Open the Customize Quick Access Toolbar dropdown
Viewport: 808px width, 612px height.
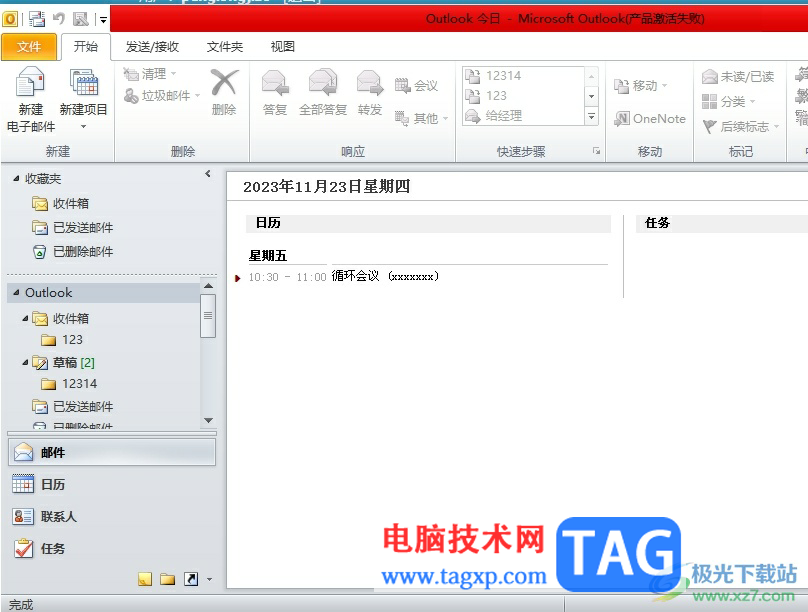pos(103,20)
